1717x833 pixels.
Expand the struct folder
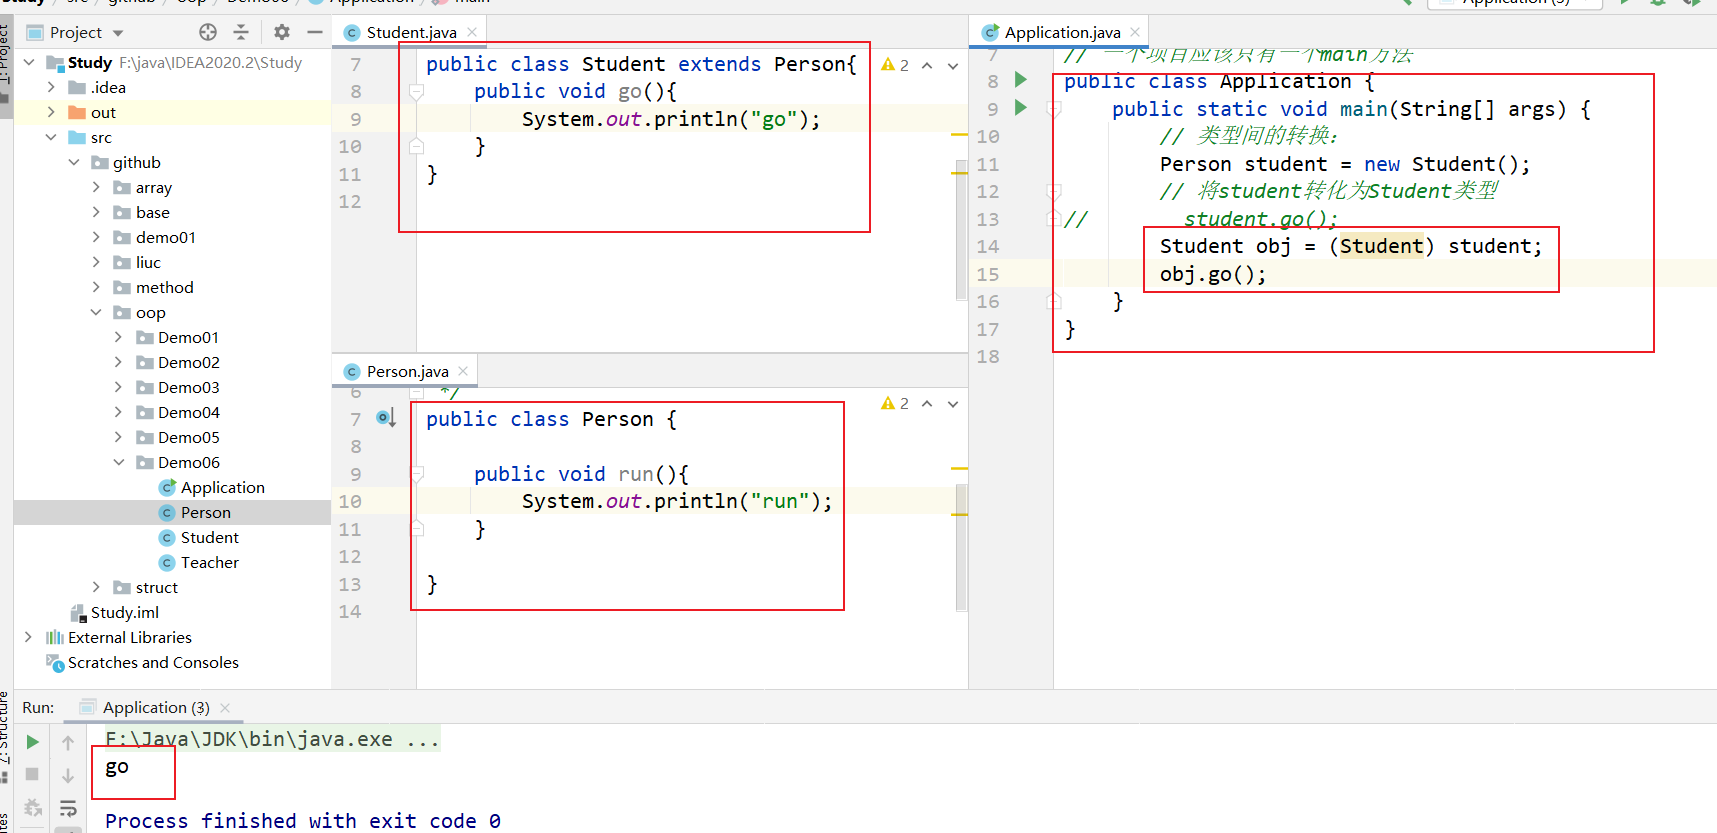96,587
